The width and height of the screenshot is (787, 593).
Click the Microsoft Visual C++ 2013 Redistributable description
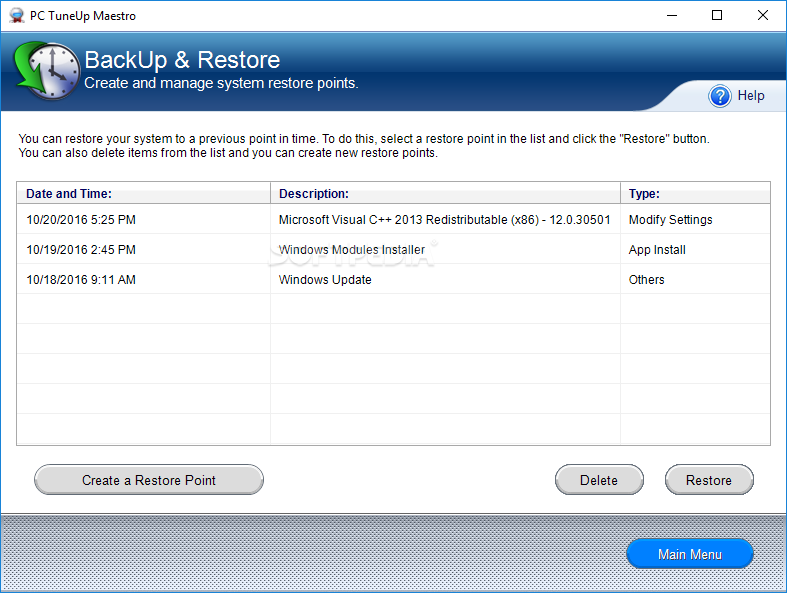click(x=444, y=220)
